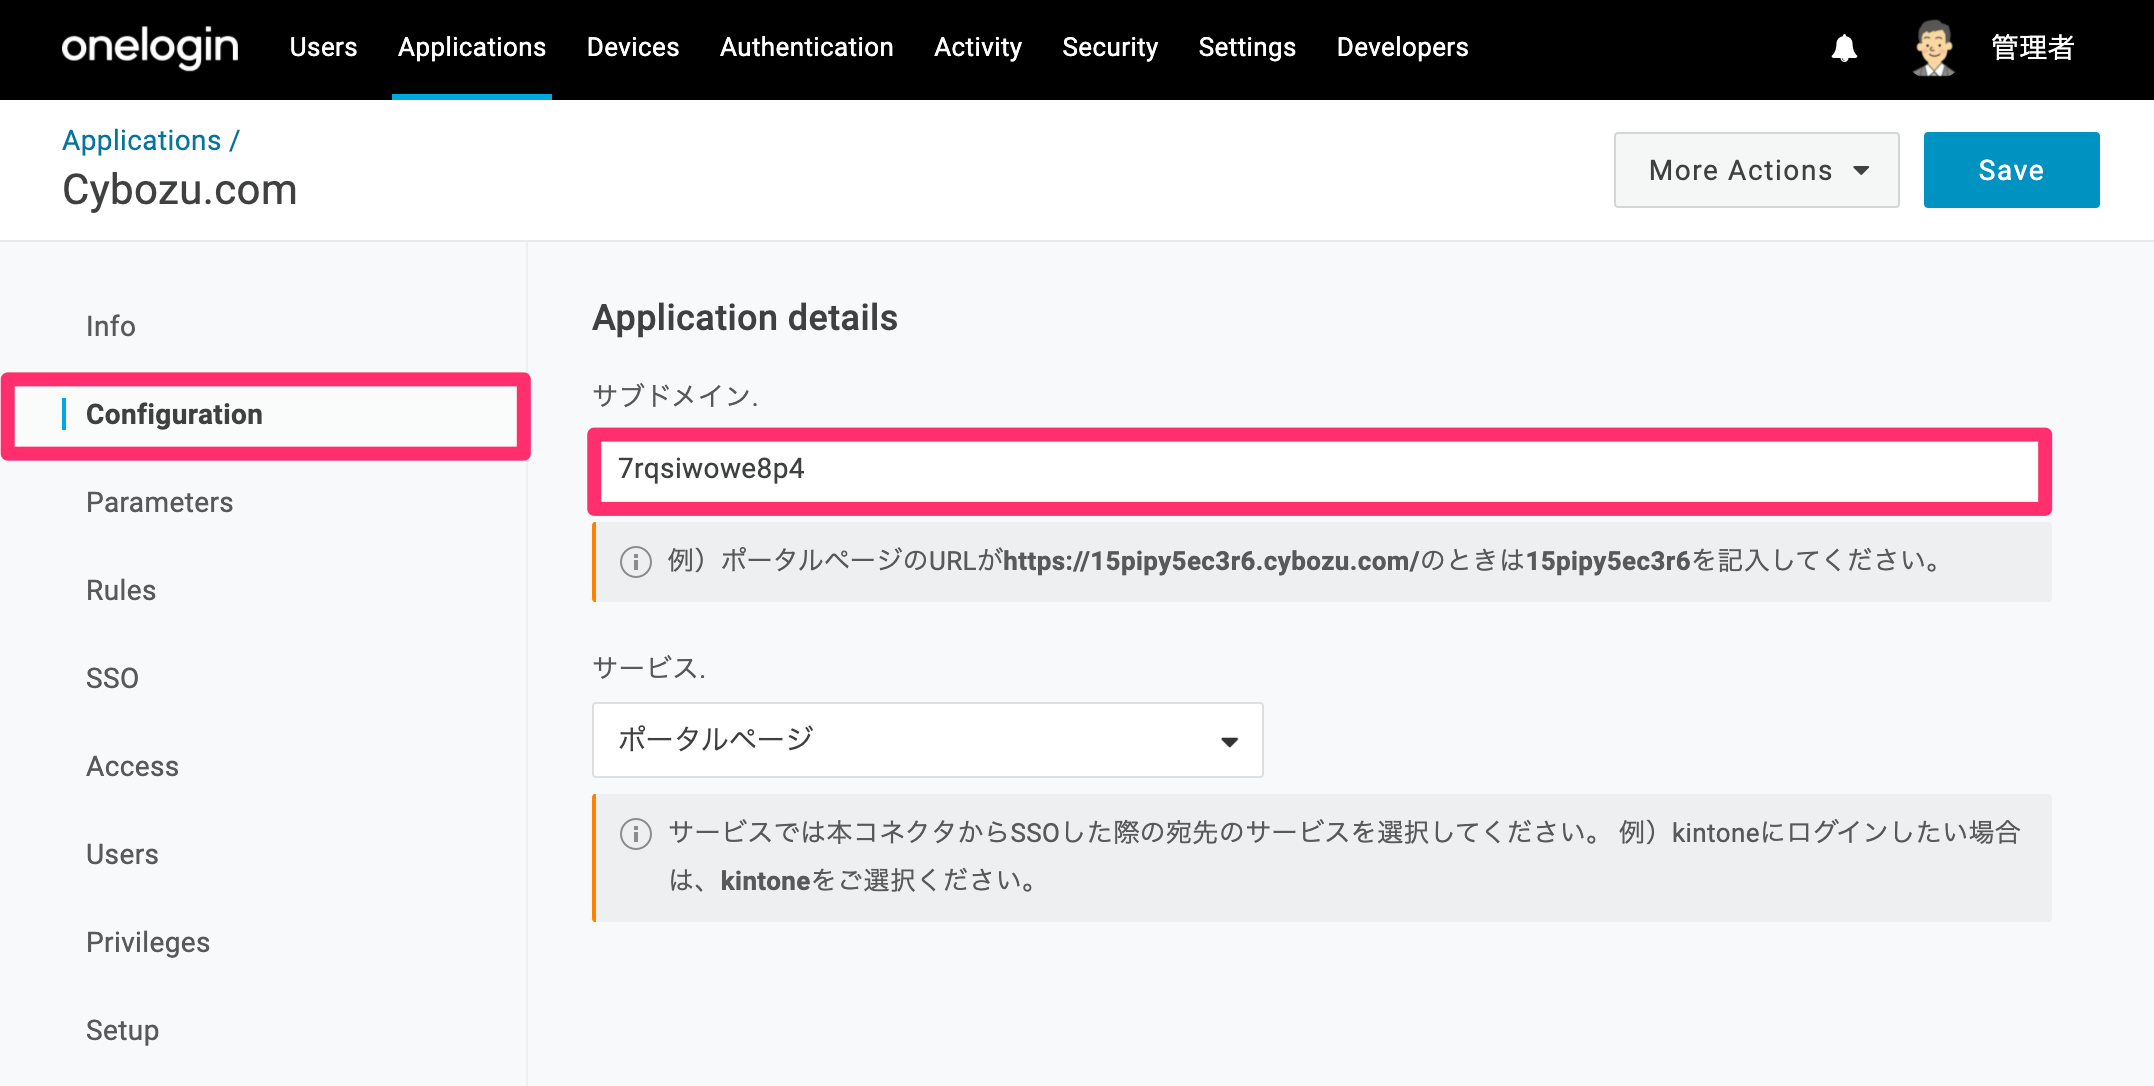2154x1086 pixels.
Task: Click the 管理者 account name
Action: click(2032, 48)
